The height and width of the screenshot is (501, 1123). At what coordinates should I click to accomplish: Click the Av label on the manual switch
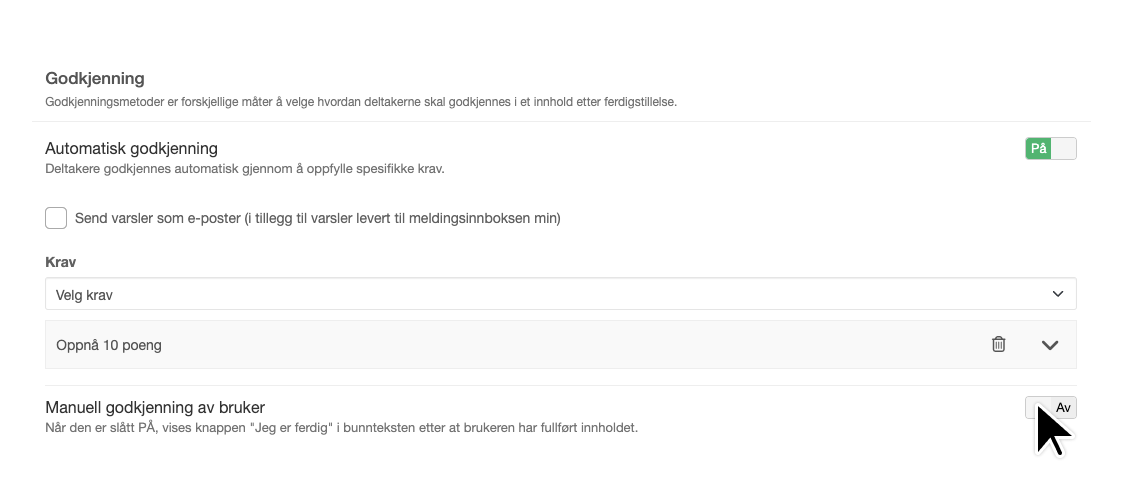pos(1064,408)
